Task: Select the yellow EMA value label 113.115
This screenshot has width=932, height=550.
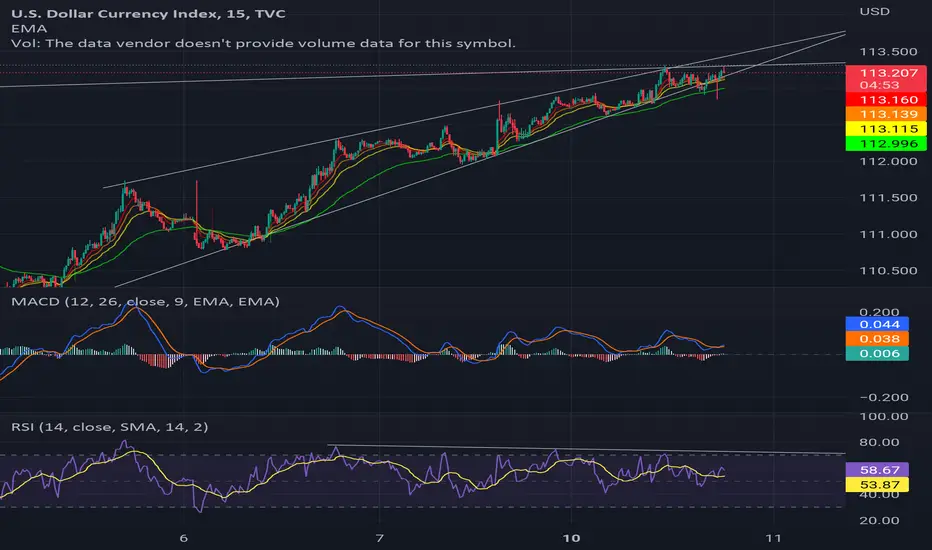Action: pos(886,129)
